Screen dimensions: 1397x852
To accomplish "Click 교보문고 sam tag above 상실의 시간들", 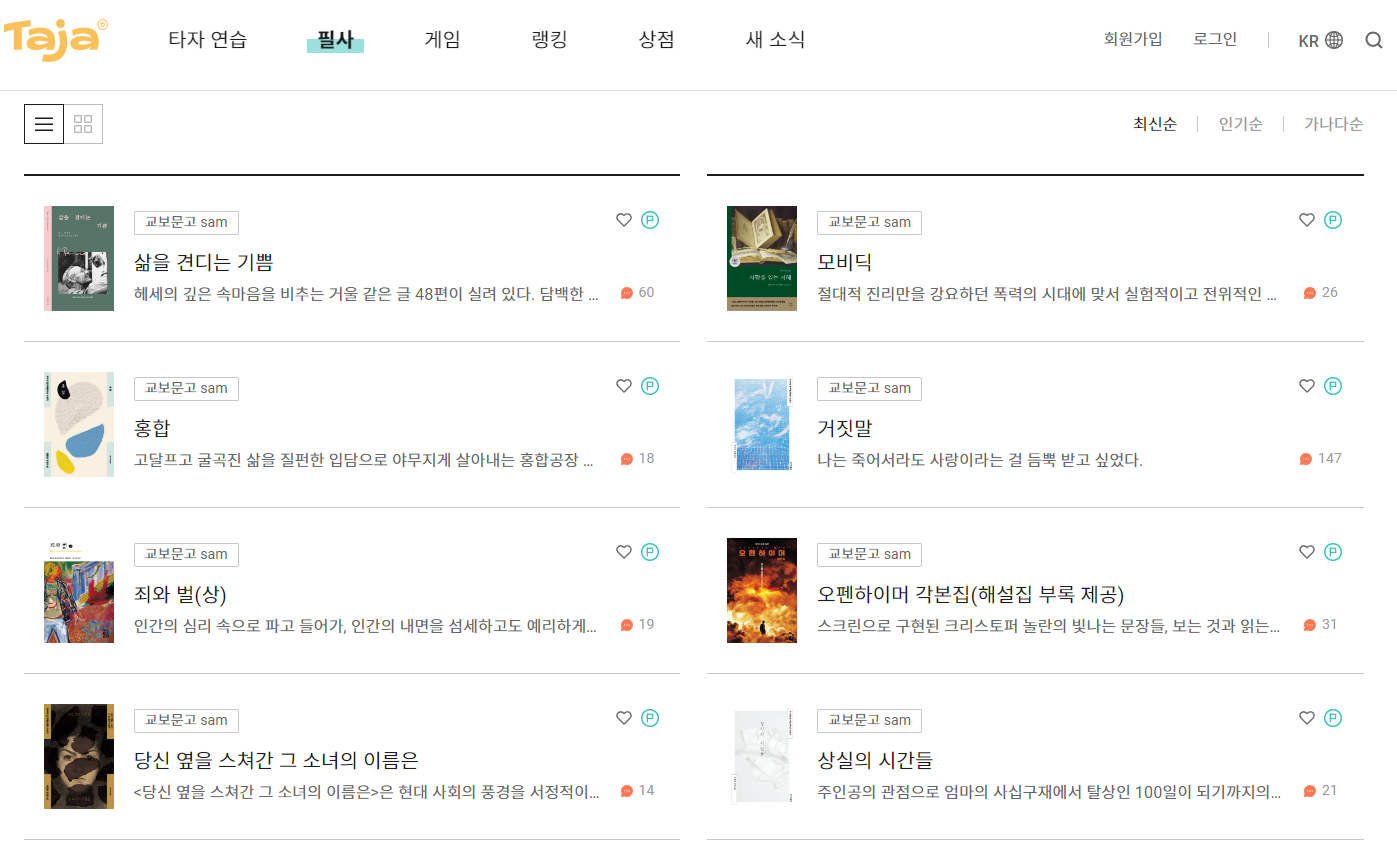I will [869, 720].
